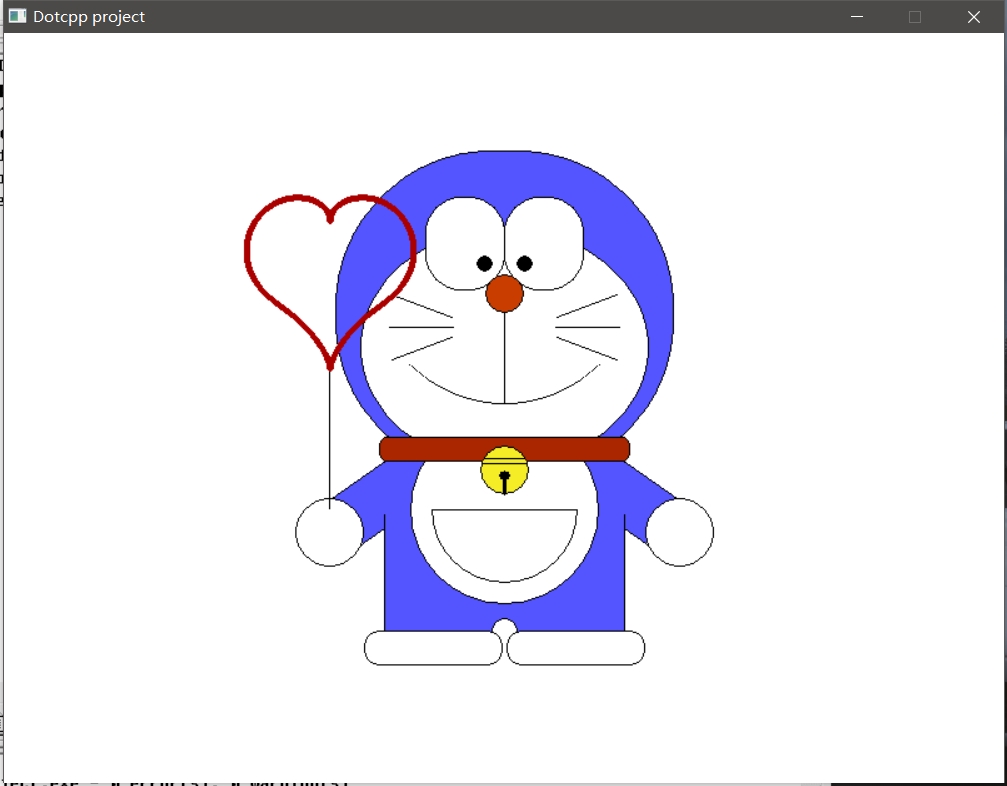Screen dimensions: 1007x786
Task: Click the blue top of Doraemon's head
Action: pyautogui.click(x=504, y=172)
